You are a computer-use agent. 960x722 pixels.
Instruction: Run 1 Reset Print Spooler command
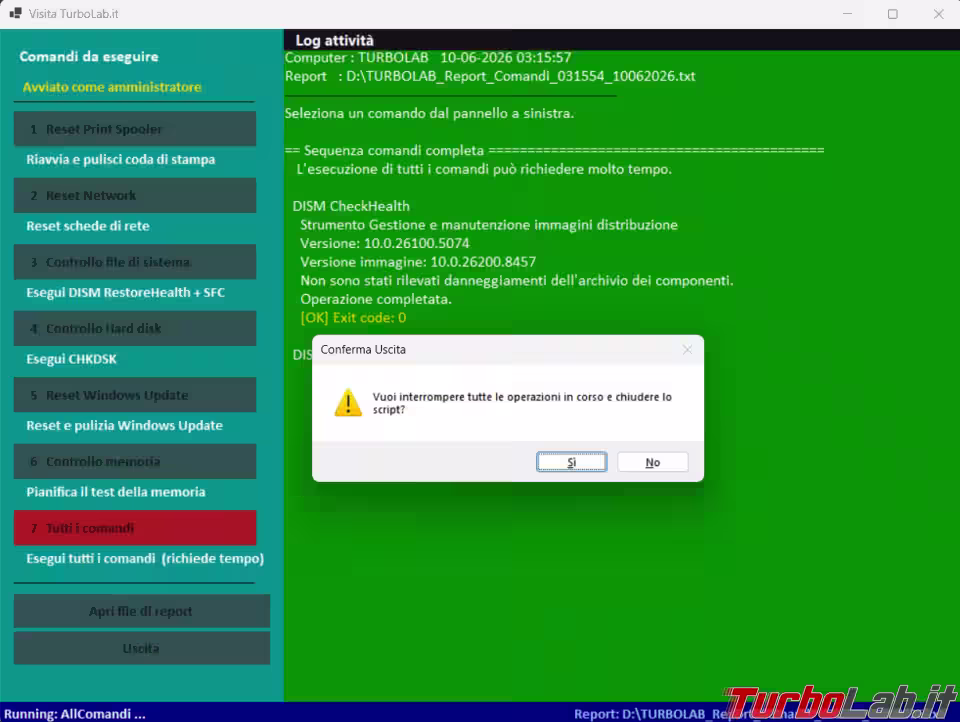coord(135,129)
